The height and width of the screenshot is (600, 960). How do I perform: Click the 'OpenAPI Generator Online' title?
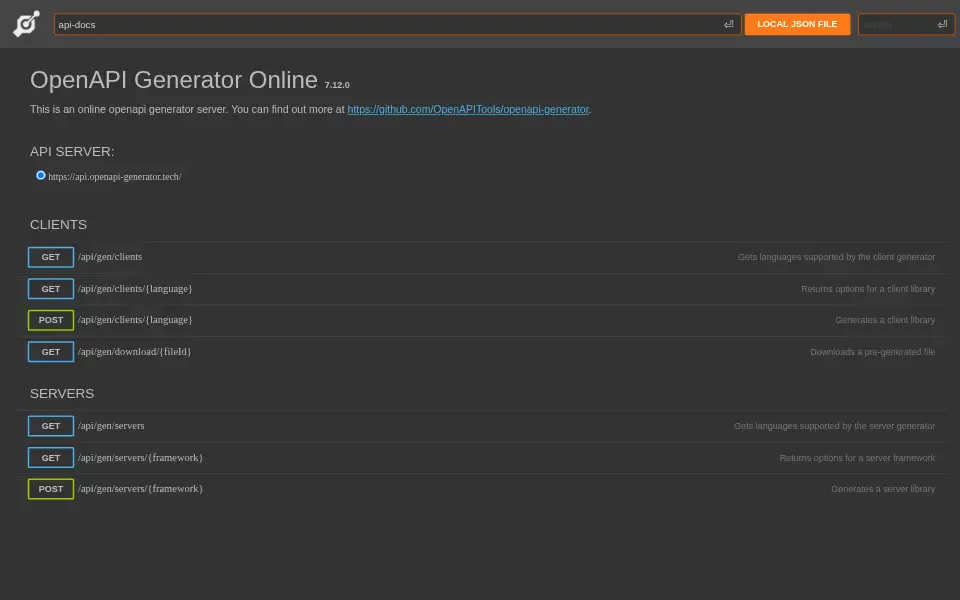pos(174,80)
